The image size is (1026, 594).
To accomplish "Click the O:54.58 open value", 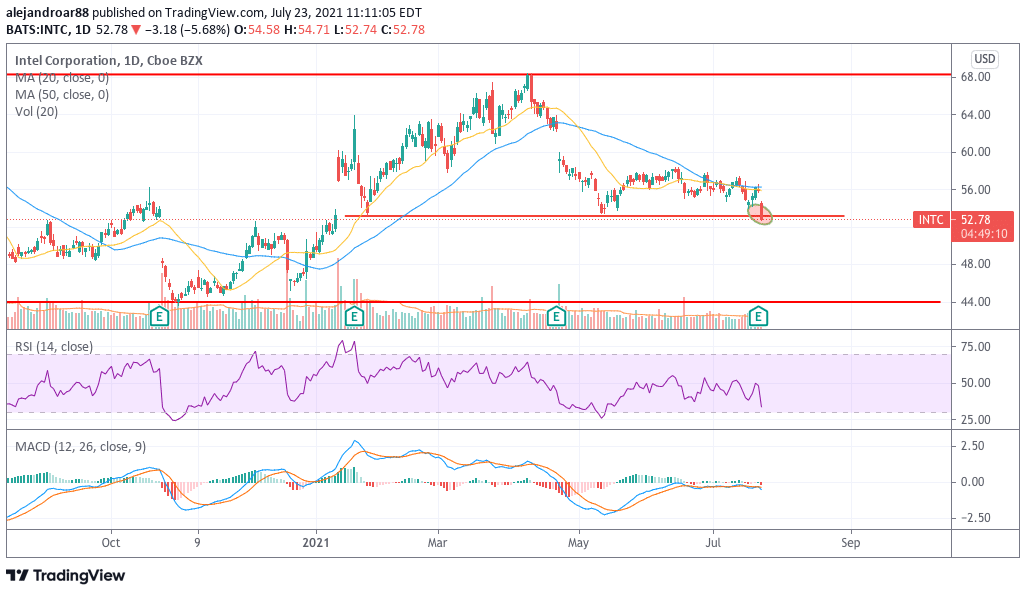I will coord(256,29).
